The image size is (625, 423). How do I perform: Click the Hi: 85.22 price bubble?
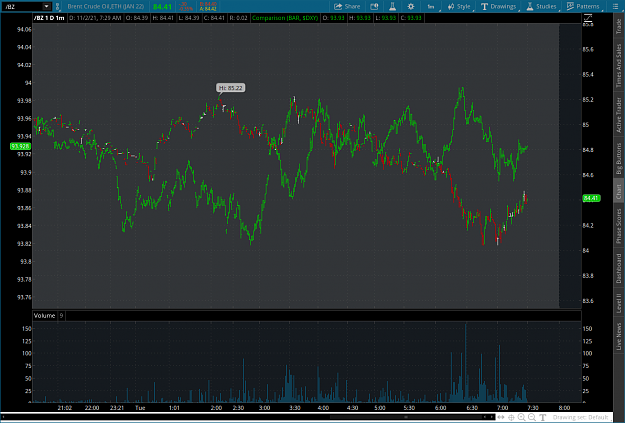pyautogui.click(x=230, y=88)
